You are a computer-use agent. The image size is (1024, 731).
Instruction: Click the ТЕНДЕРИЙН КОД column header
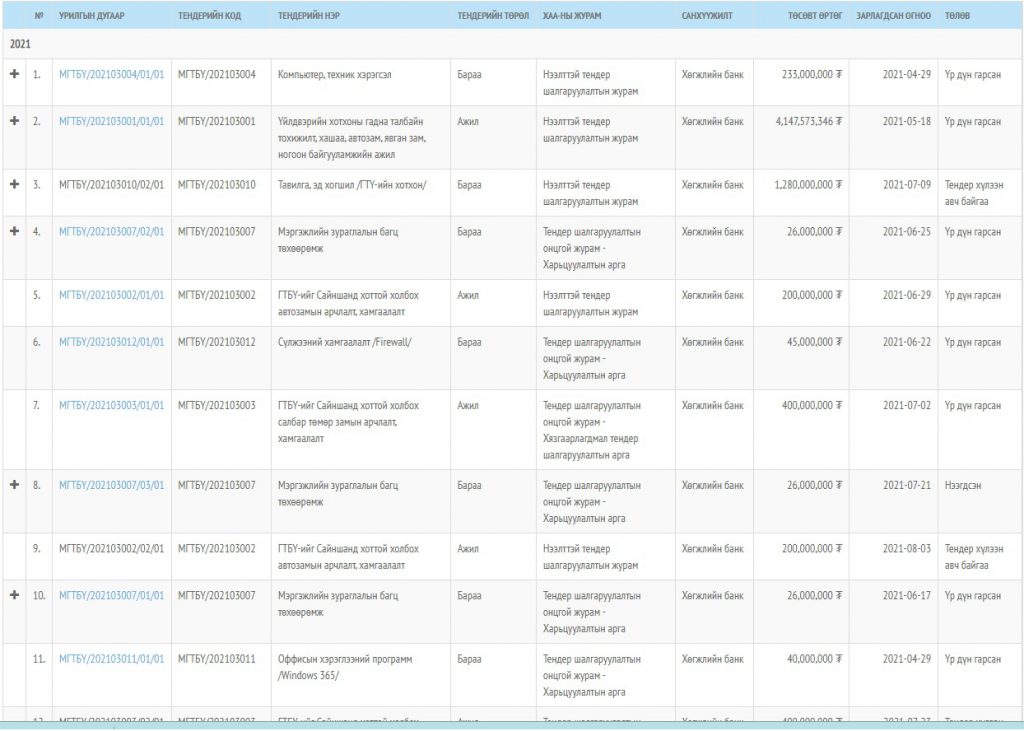[x=210, y=16]
